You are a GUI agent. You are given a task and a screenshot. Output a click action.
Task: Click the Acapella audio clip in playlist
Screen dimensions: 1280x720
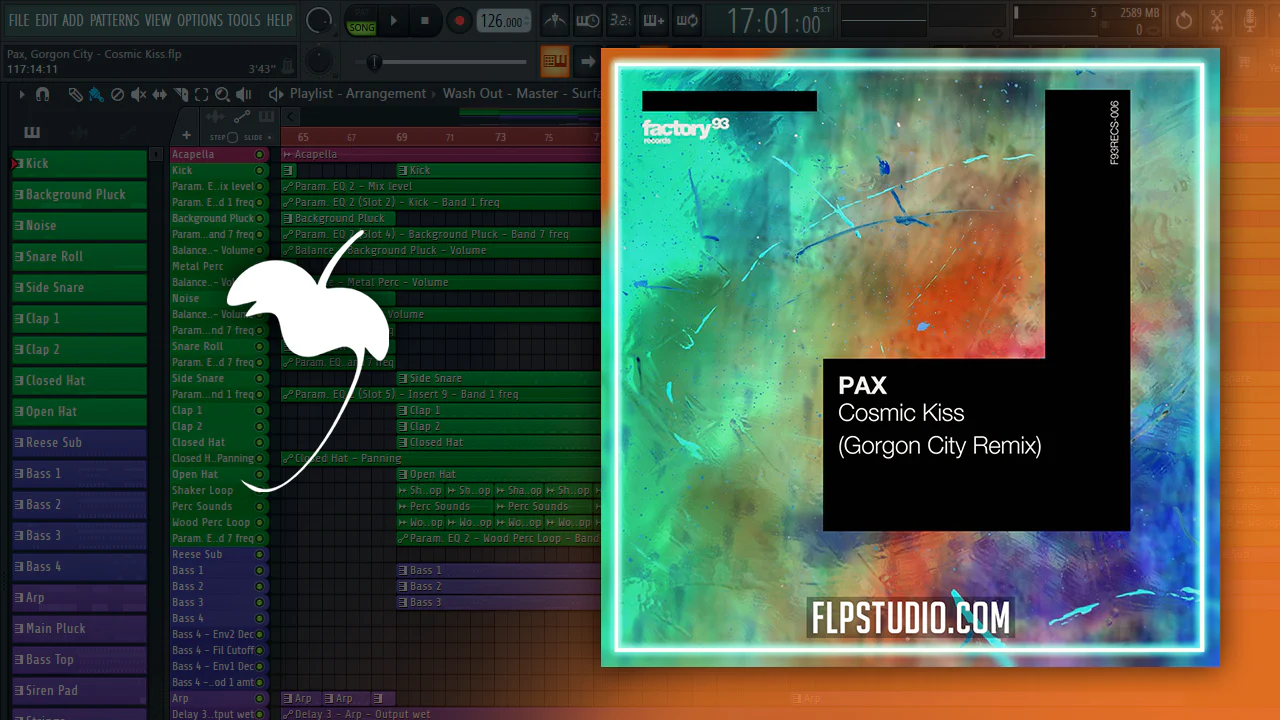point(440,155)
